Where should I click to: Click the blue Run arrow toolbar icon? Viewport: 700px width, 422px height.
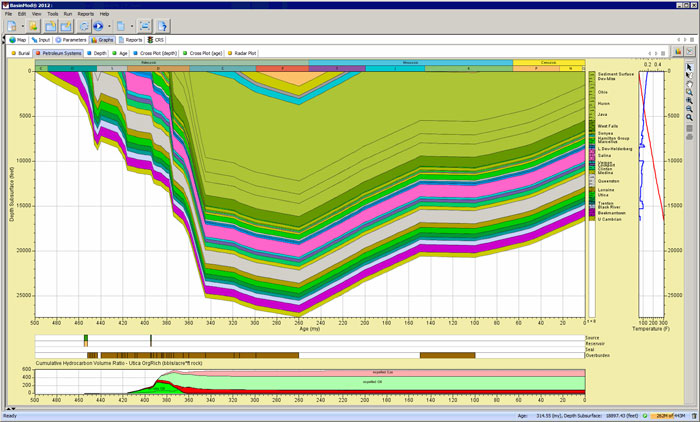tap(98, 26)
